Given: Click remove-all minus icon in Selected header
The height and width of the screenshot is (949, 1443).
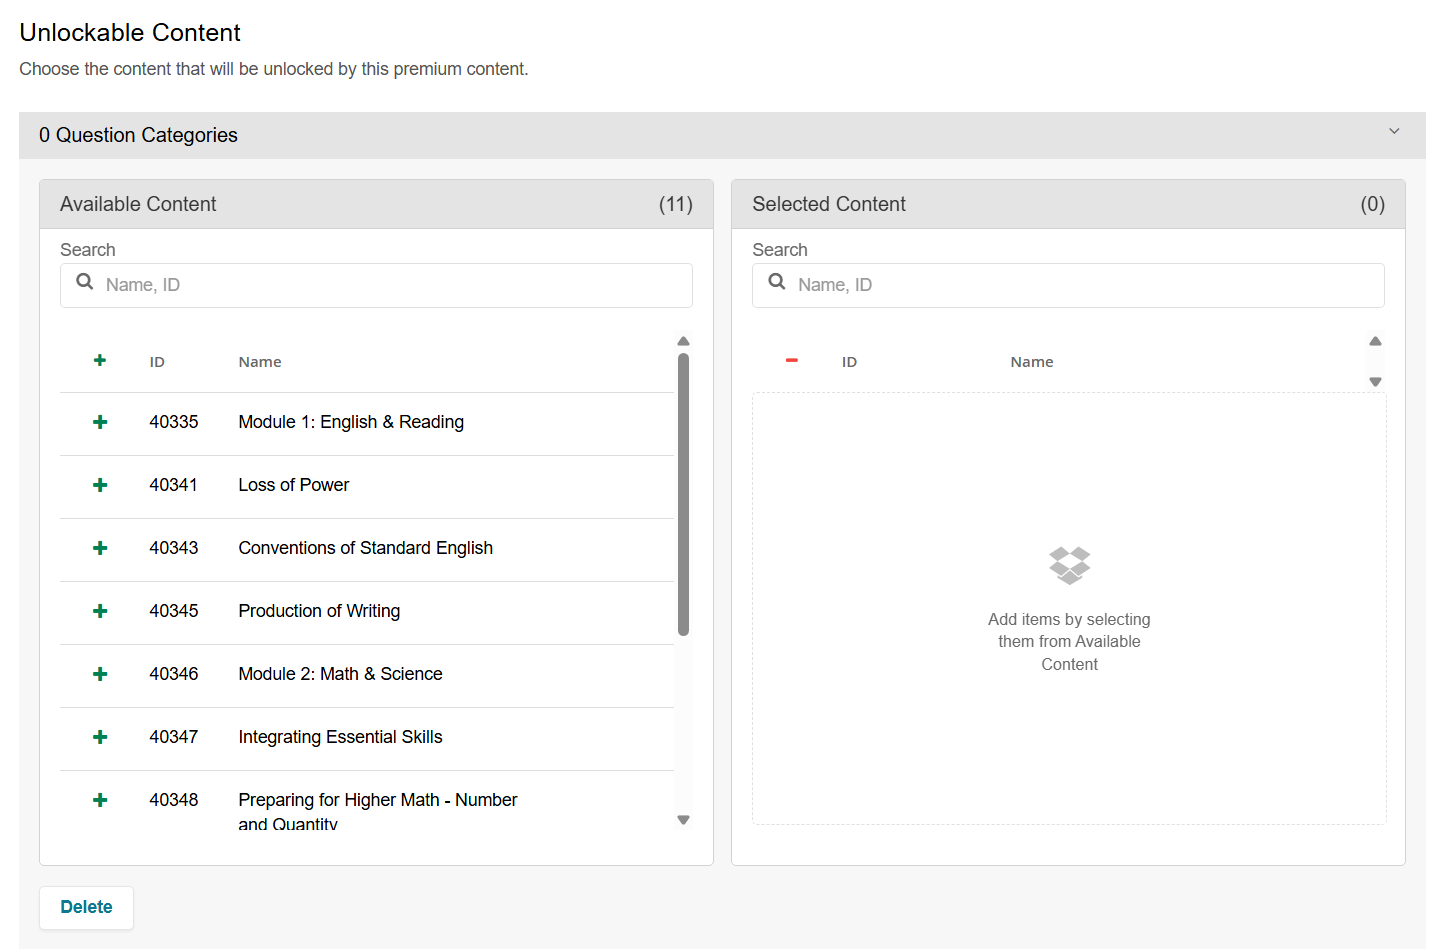Looking at the screenshot, I should [792, 361].
